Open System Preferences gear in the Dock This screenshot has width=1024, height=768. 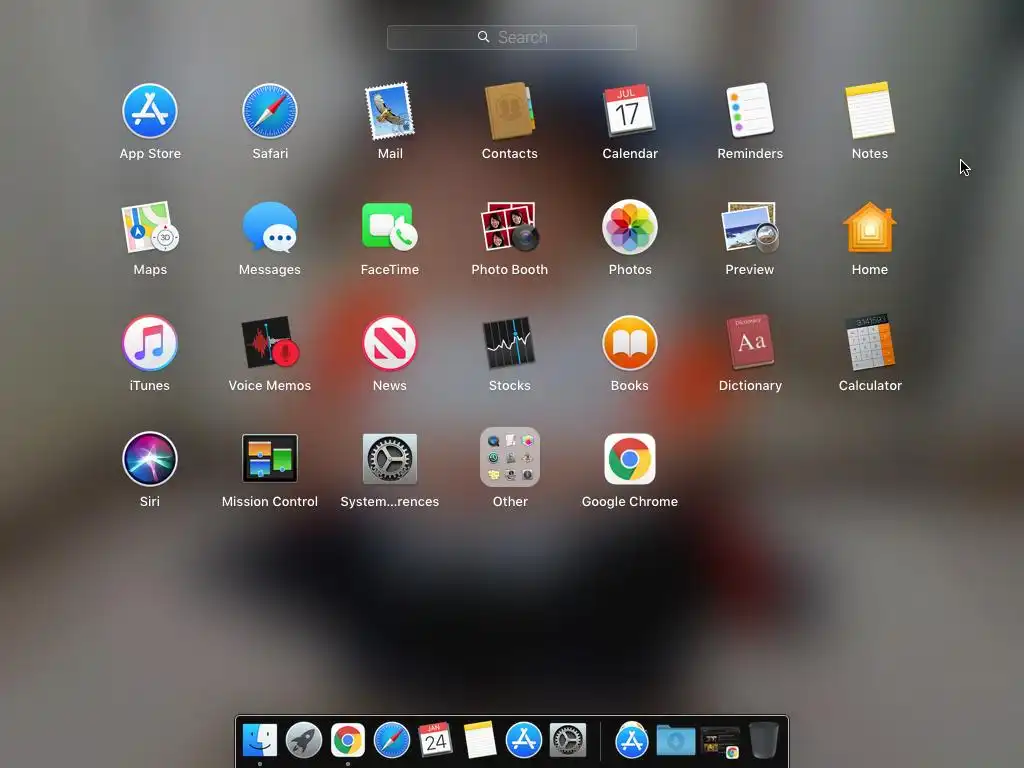point(568,741)
